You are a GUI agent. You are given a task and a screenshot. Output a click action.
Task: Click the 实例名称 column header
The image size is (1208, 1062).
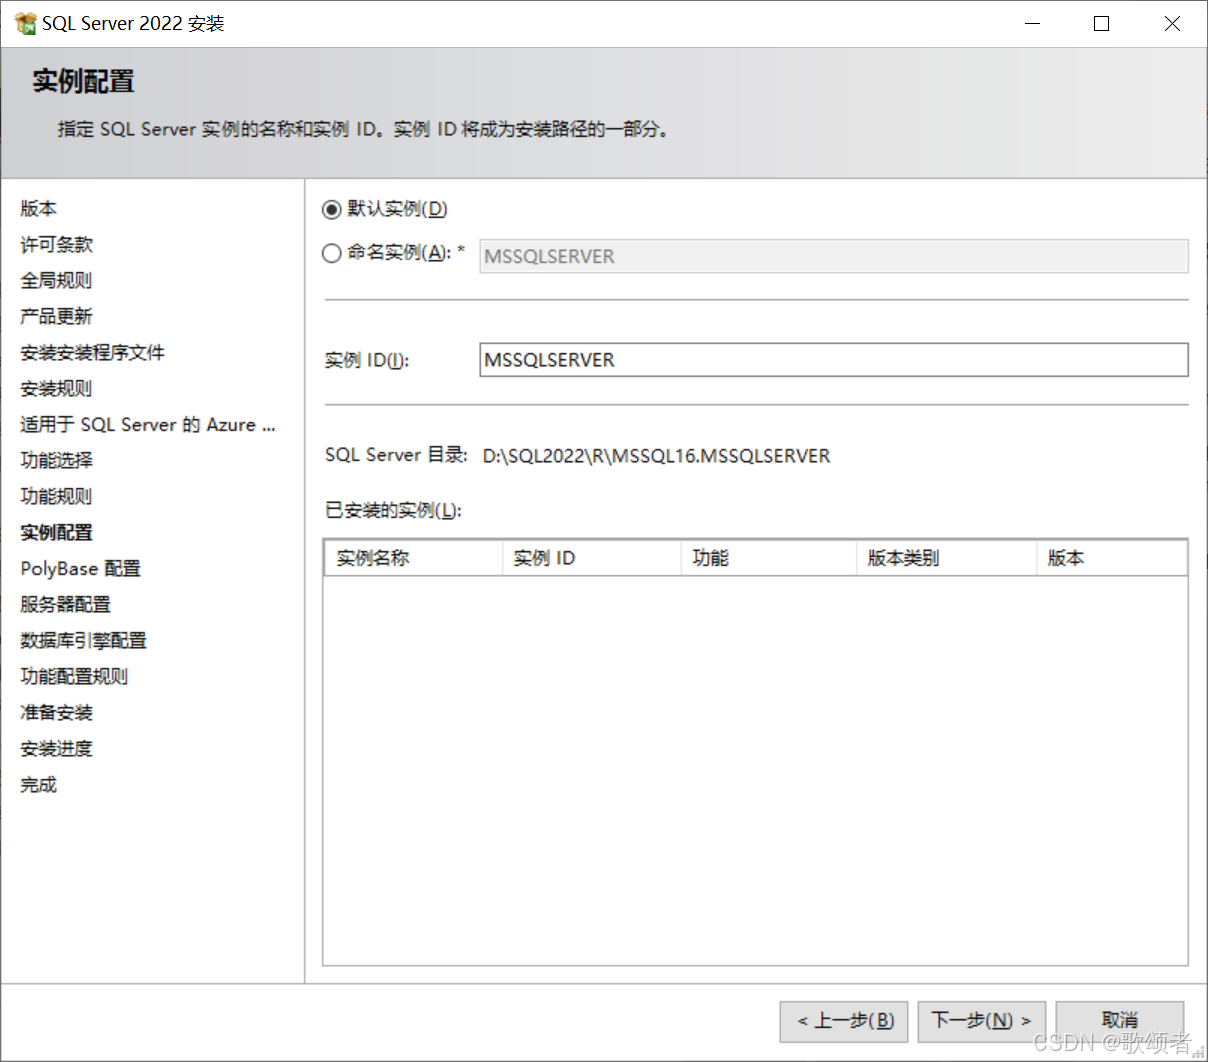[x=413, y=558]
